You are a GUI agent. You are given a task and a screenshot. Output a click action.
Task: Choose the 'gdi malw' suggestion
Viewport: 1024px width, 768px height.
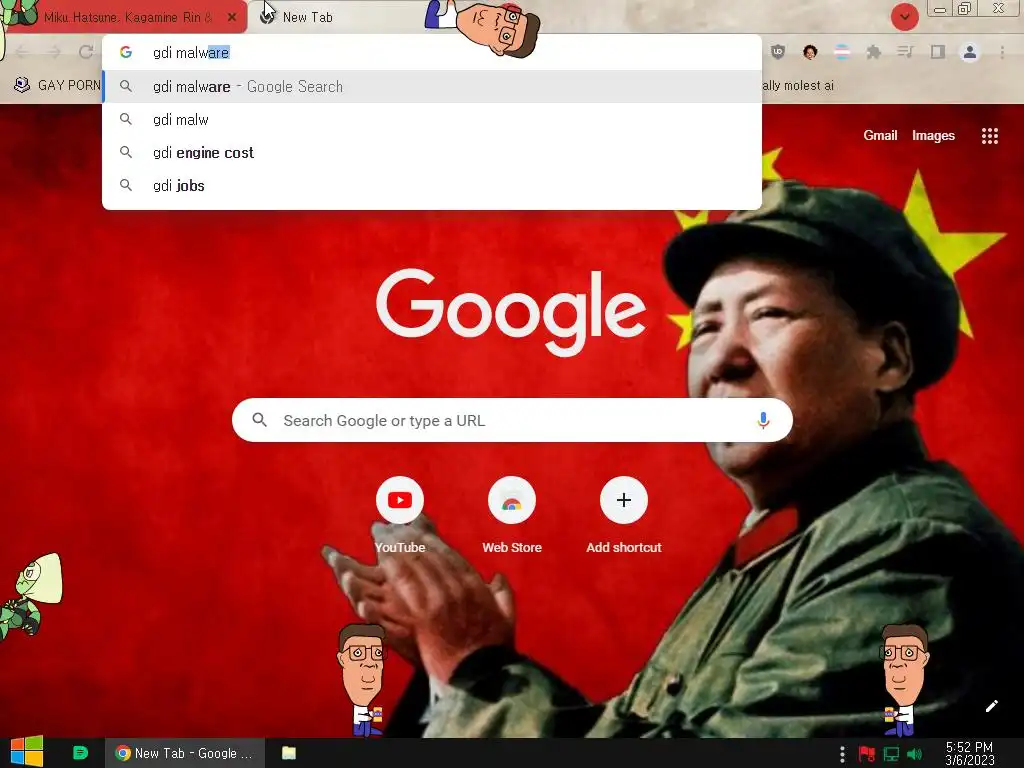(432, 120)
